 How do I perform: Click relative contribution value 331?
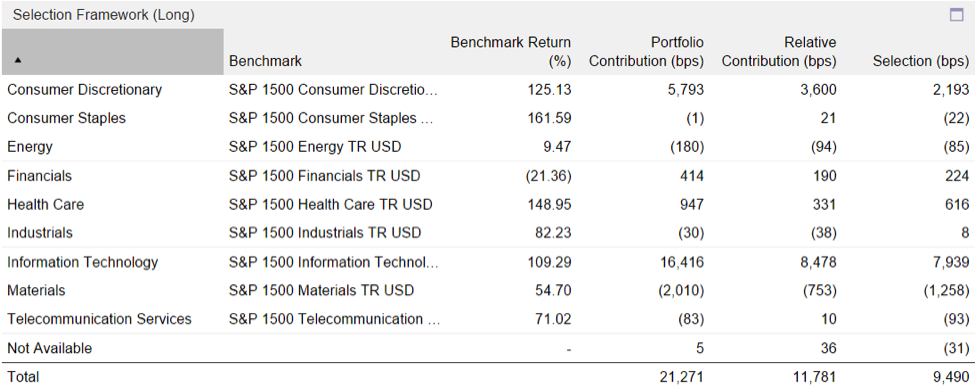pyautogui.click(x=824, y=204)
